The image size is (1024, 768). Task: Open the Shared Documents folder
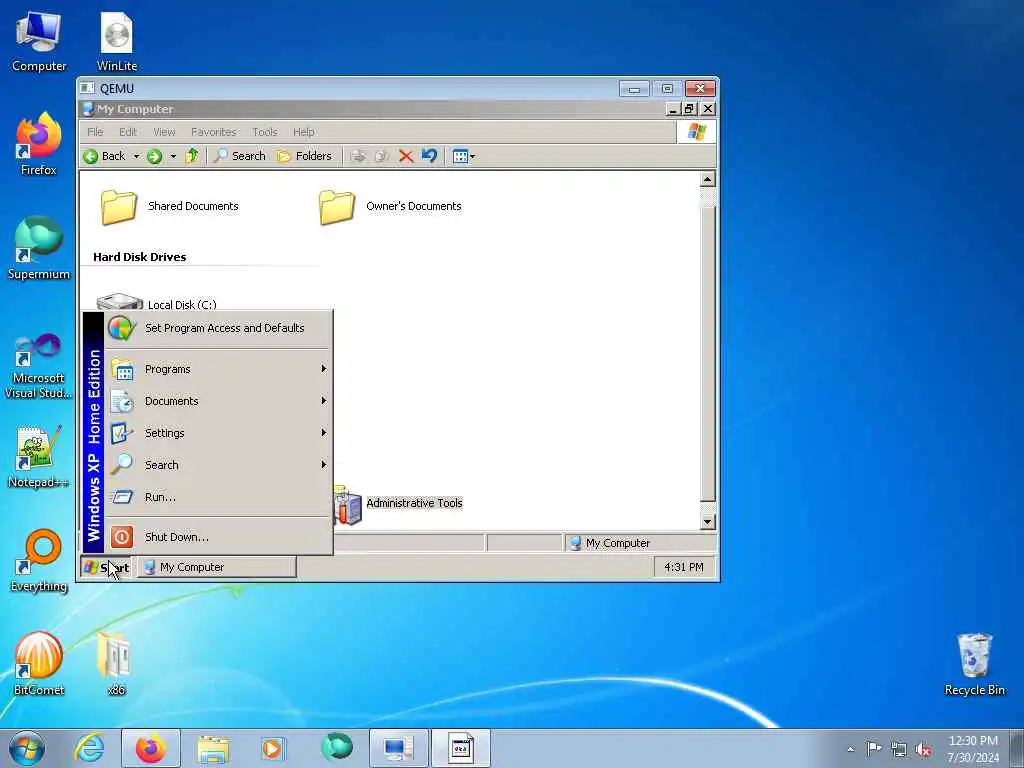tap(169, 206)
